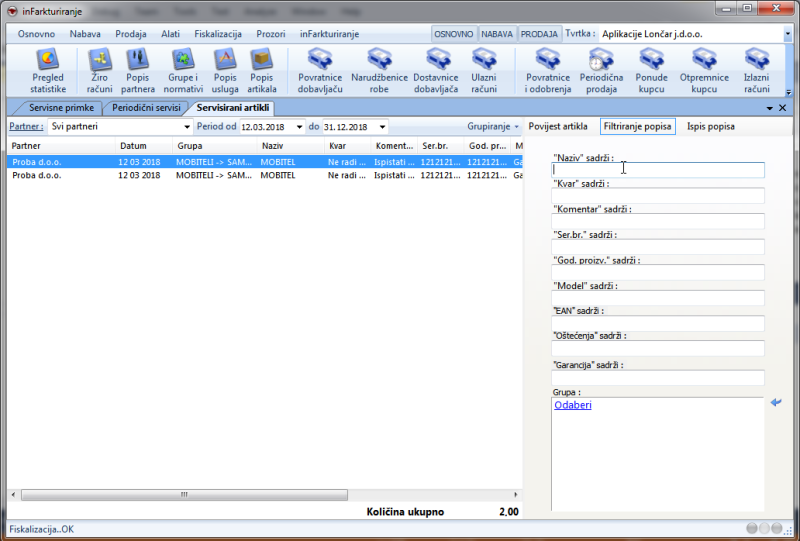Screen dimensions: 800x541
Task: Sort by Datum column header
Action: pos(144,146)
